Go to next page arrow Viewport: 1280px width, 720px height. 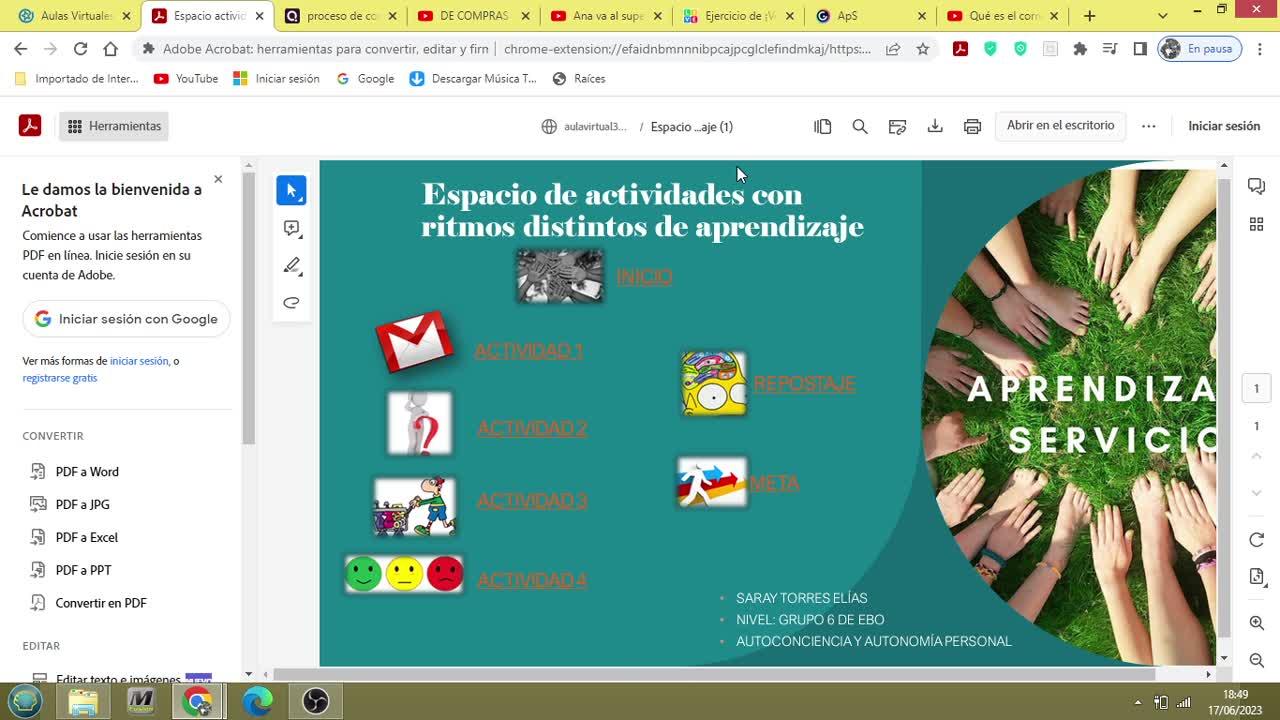coord(1257,493)
